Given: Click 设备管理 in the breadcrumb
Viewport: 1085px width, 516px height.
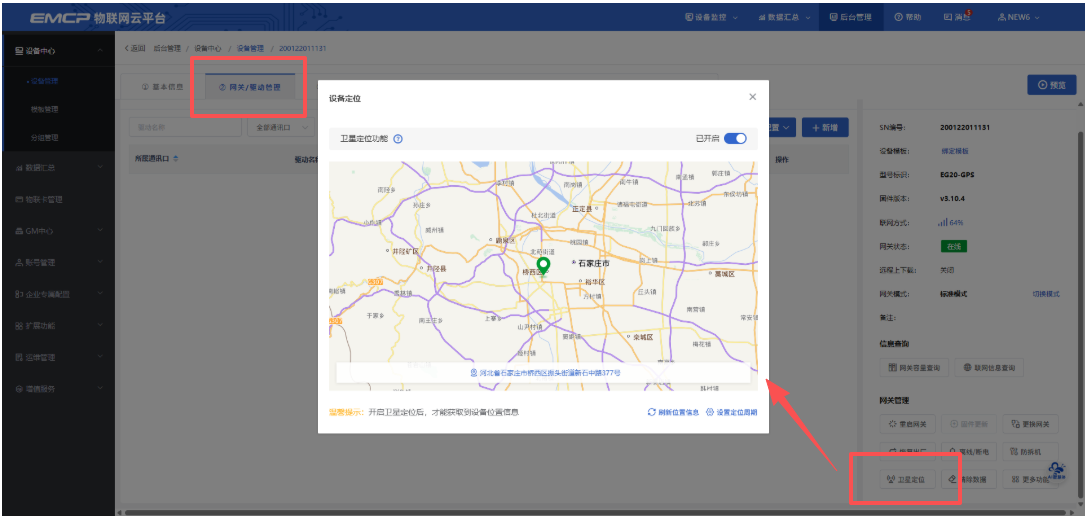Looking at the screenshot, I should click(x=250, y=48).
